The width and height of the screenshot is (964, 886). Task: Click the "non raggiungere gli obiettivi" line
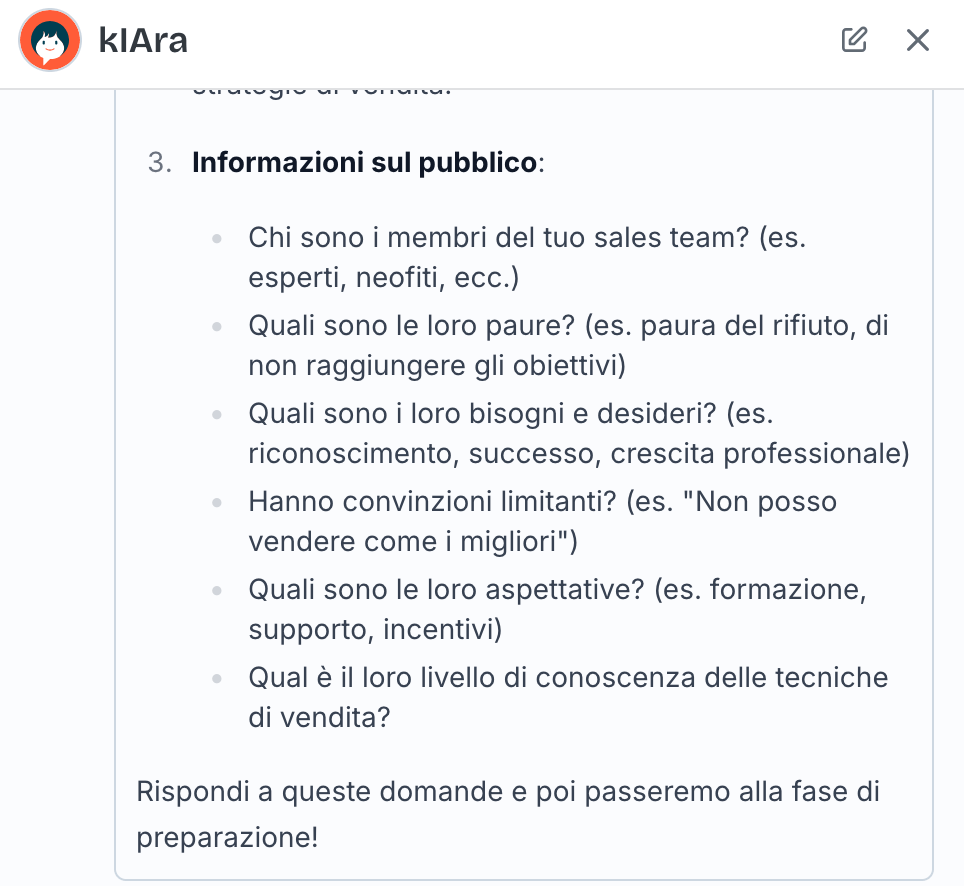437,365
